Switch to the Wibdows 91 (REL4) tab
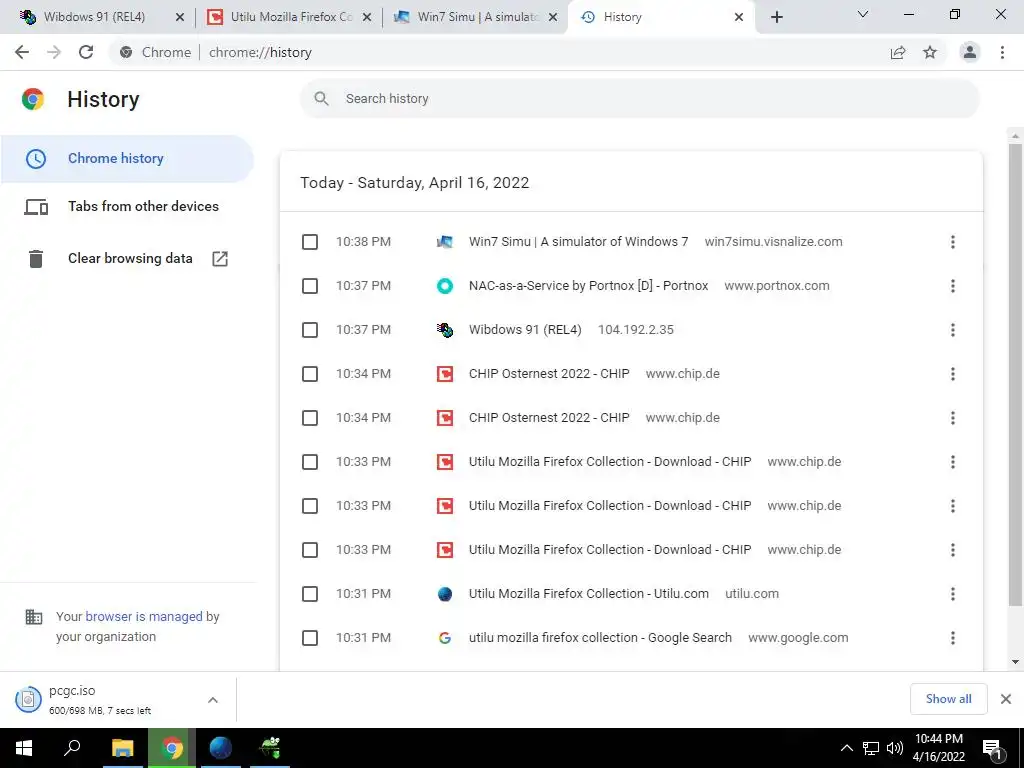 point(94,17)
